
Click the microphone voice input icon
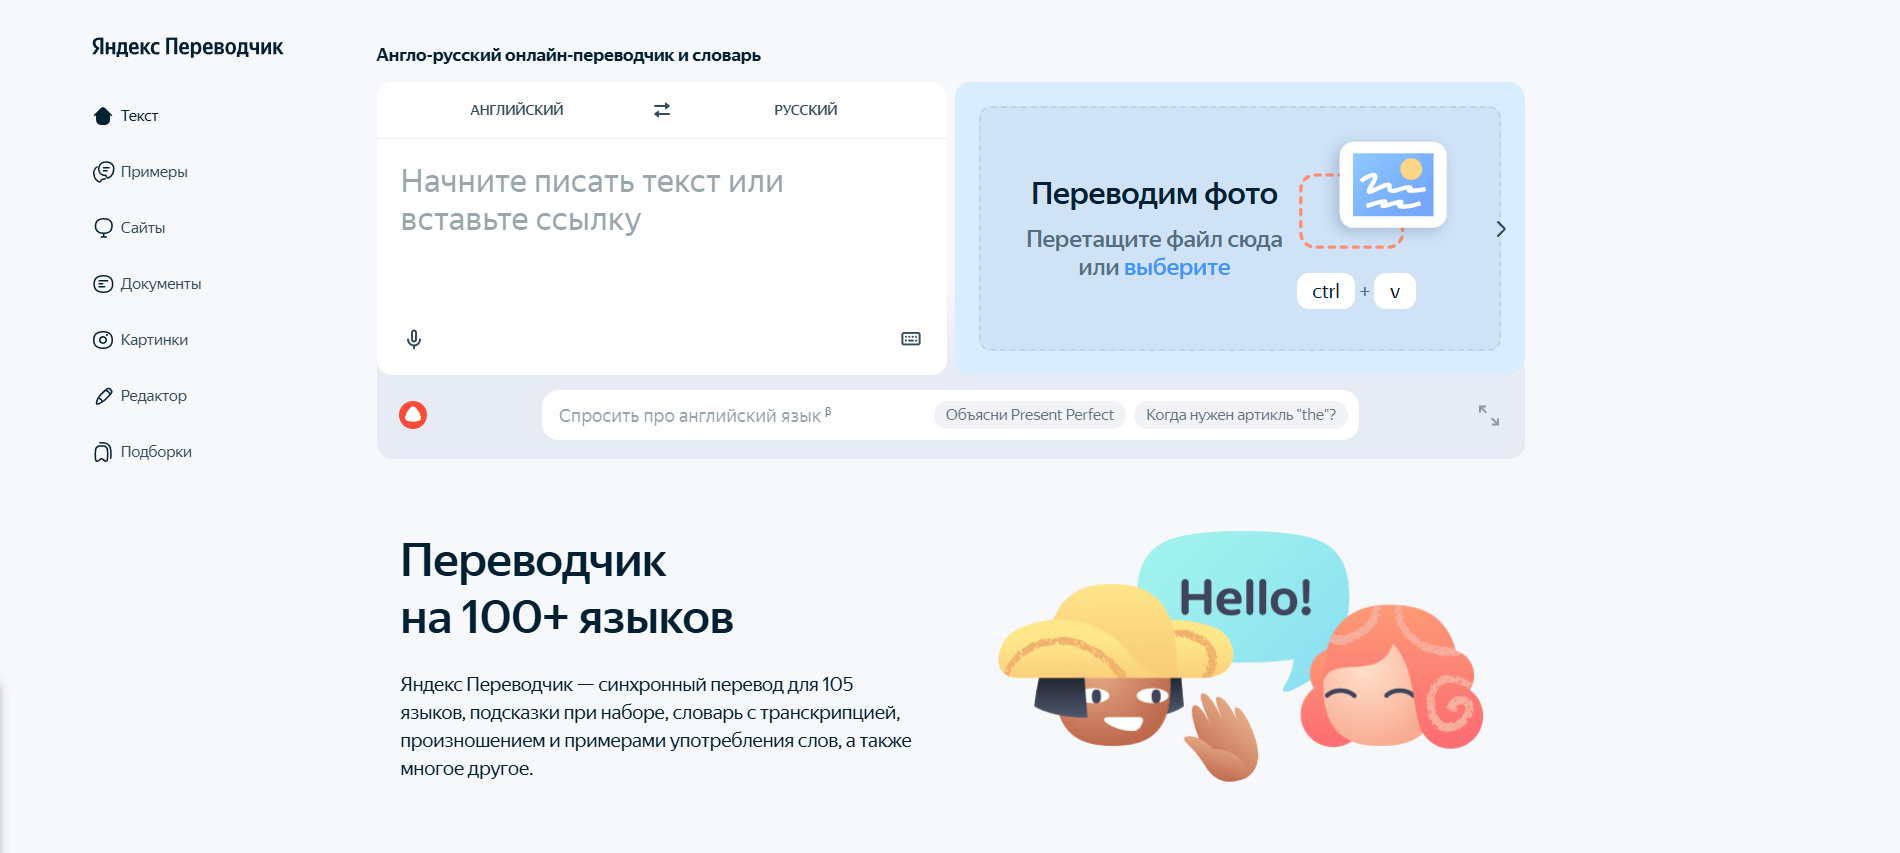coord(414,339)
